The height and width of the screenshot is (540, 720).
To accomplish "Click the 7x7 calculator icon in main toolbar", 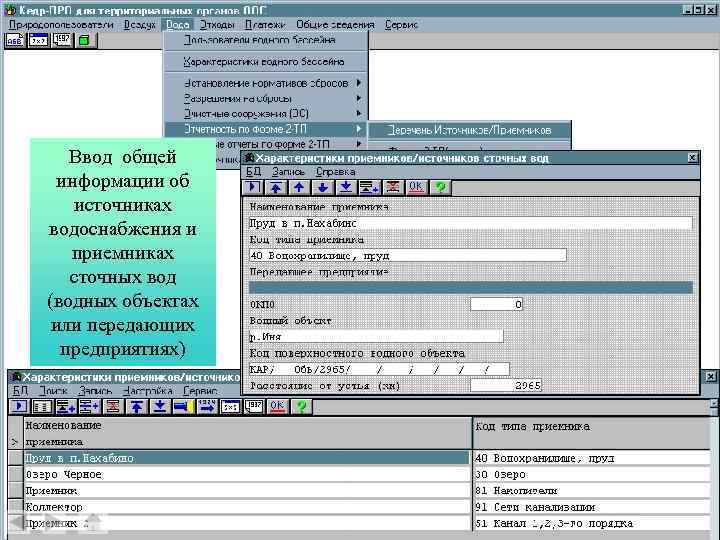I will (38, 40).
